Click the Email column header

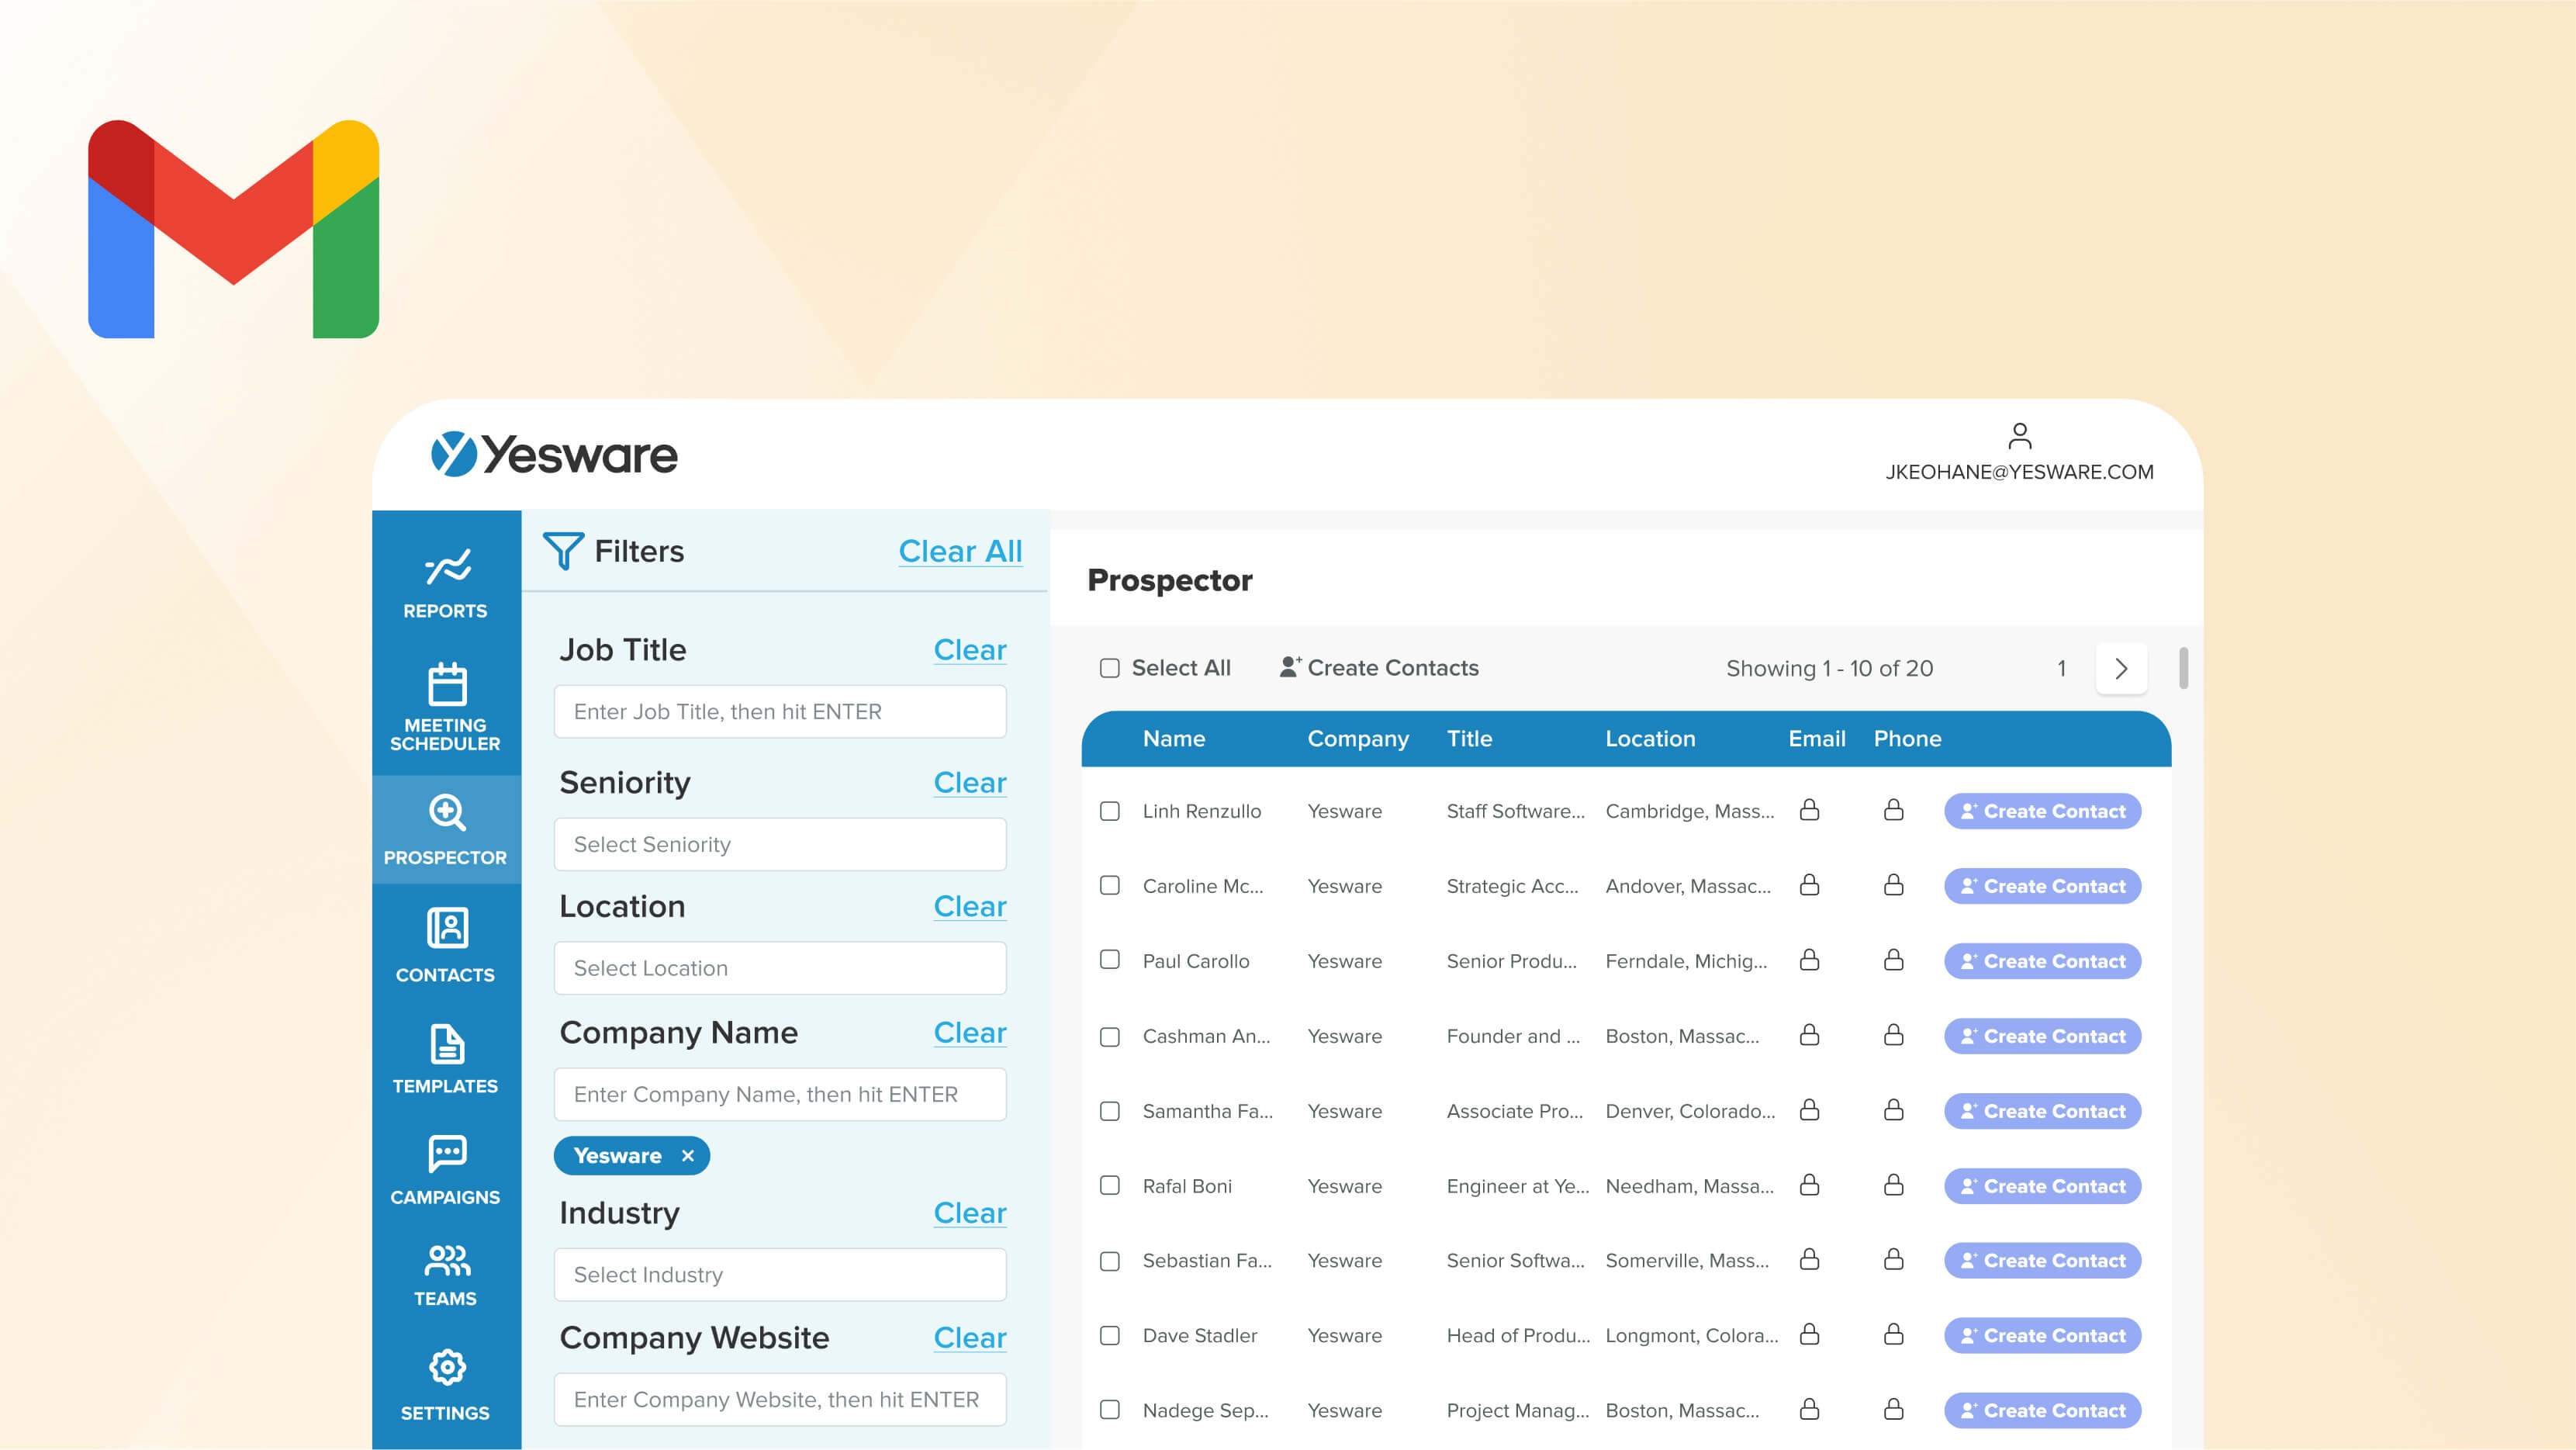[1816, 739]
